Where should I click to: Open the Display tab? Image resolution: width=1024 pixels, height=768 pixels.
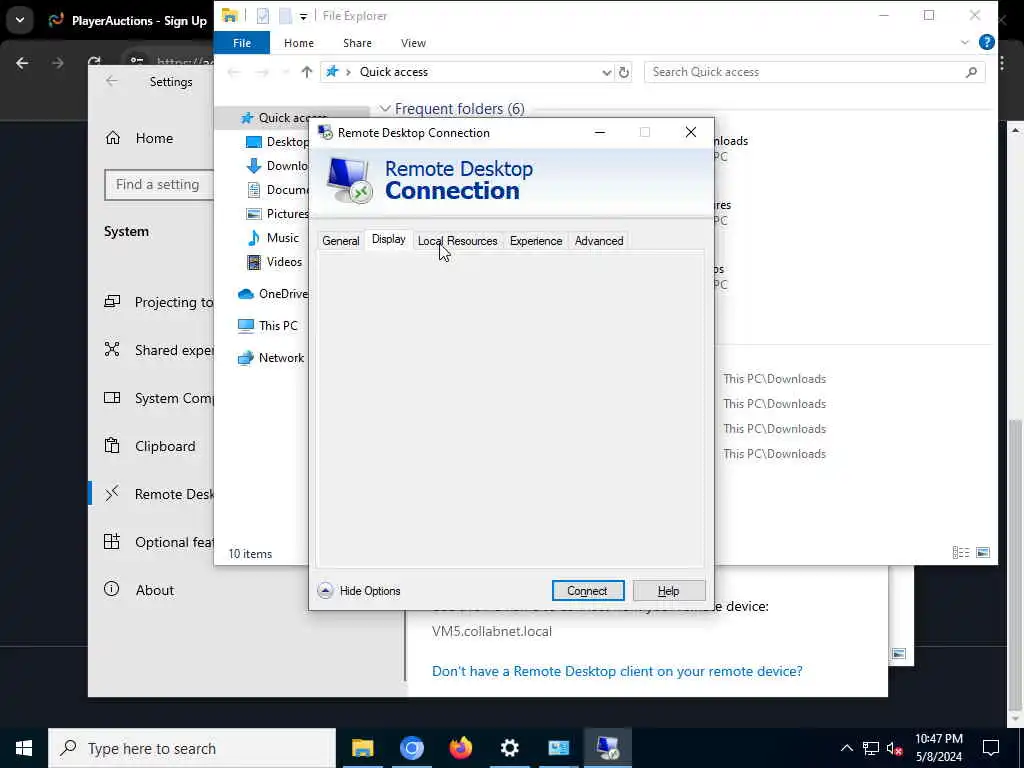click(389, 240)
